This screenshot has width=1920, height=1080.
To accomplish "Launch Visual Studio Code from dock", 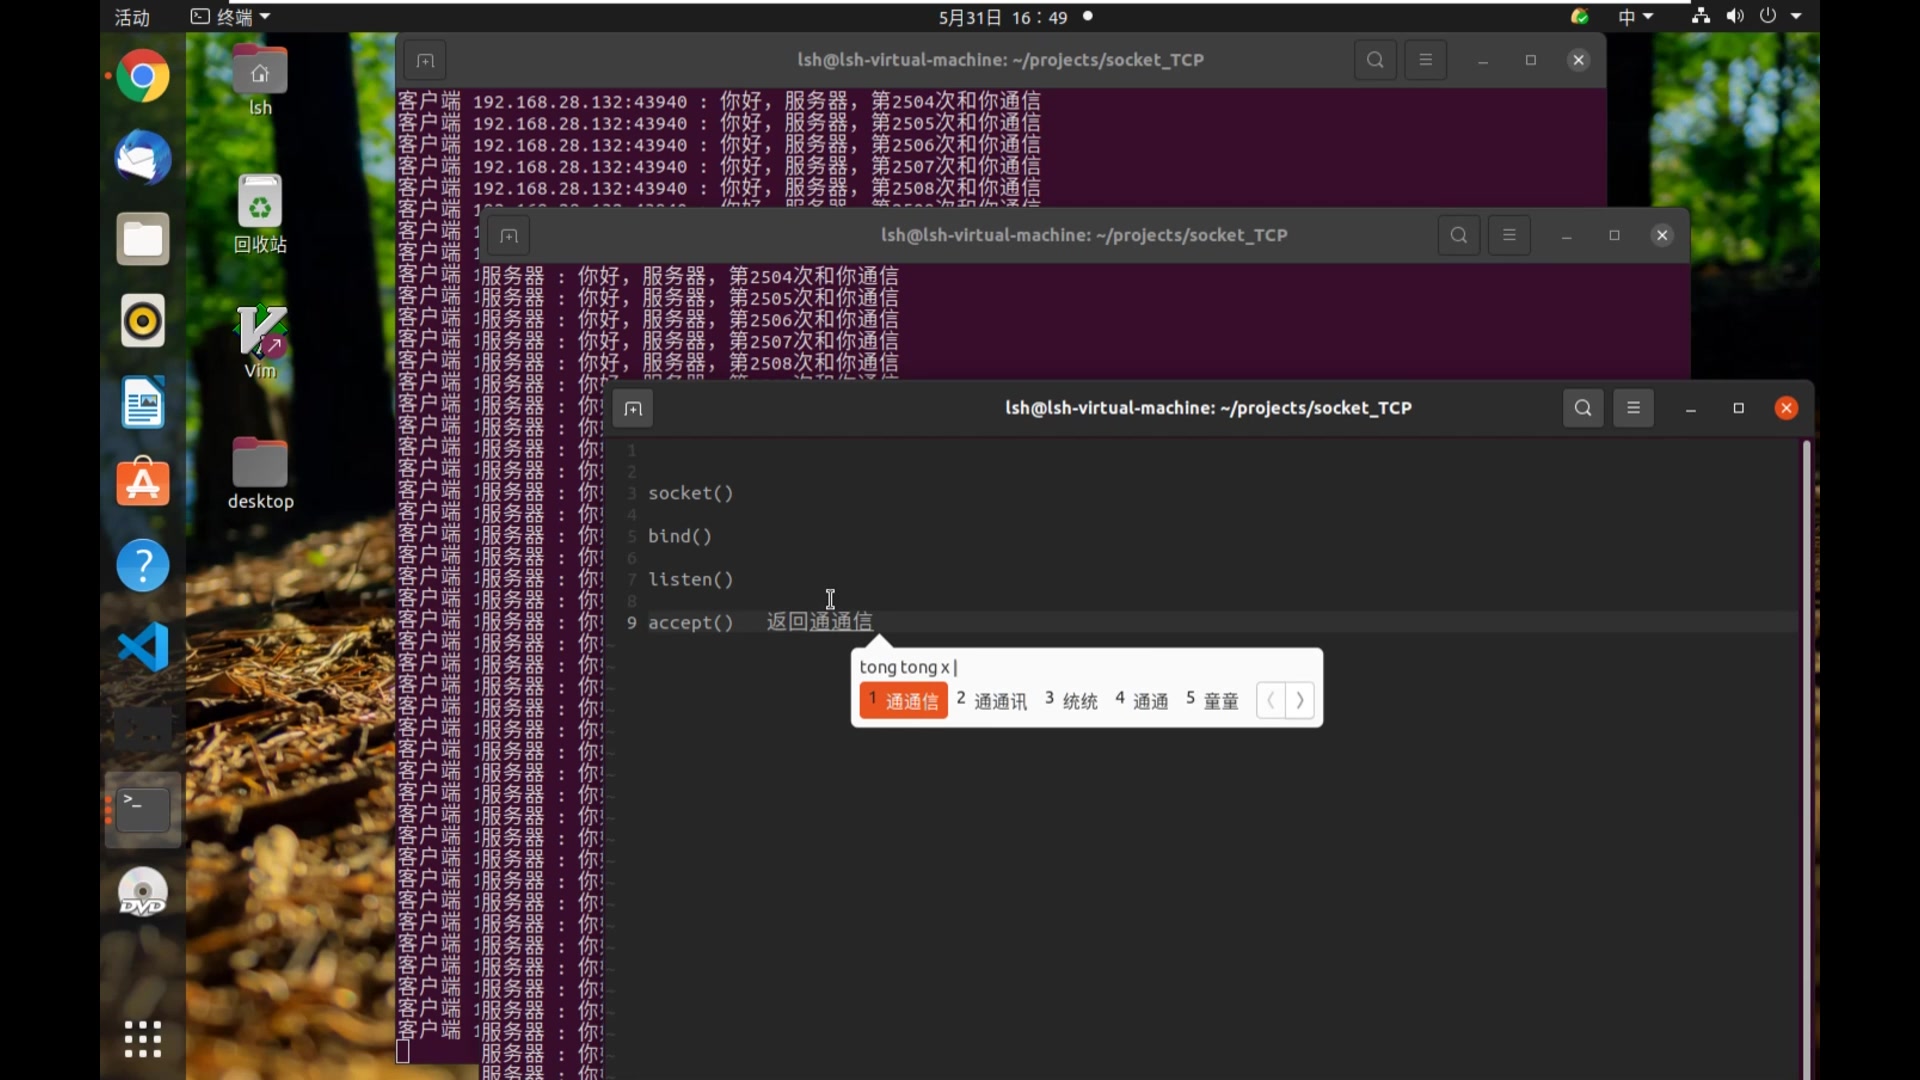I will 142,647.
